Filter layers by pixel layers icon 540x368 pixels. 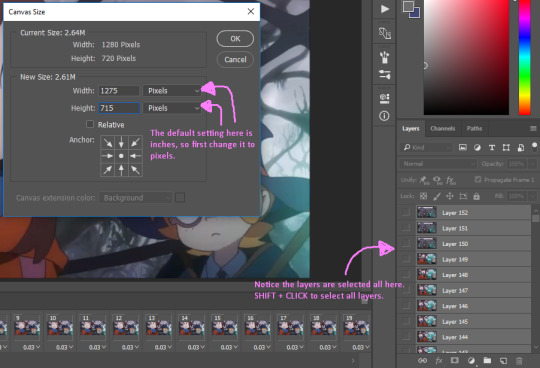pos(463,147)
